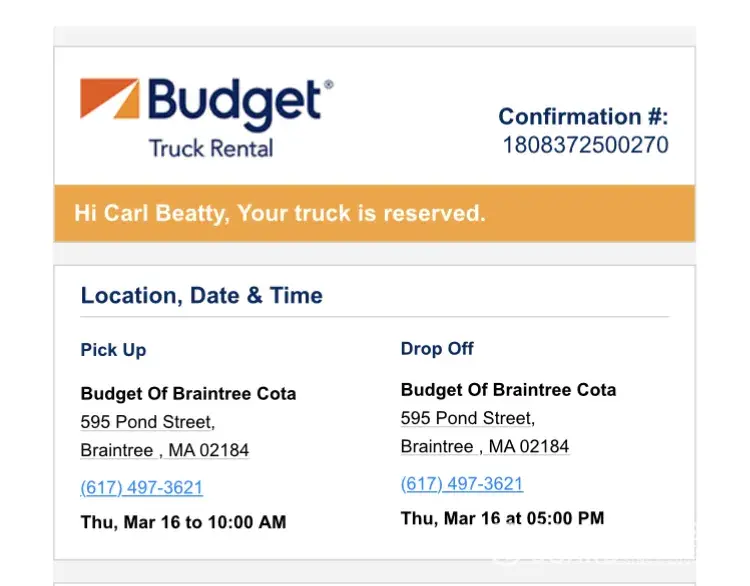Image resolution: width=750 pixels, height=586 pixels.
Task: Click the Pick Up heading
Action: (113, 350)
